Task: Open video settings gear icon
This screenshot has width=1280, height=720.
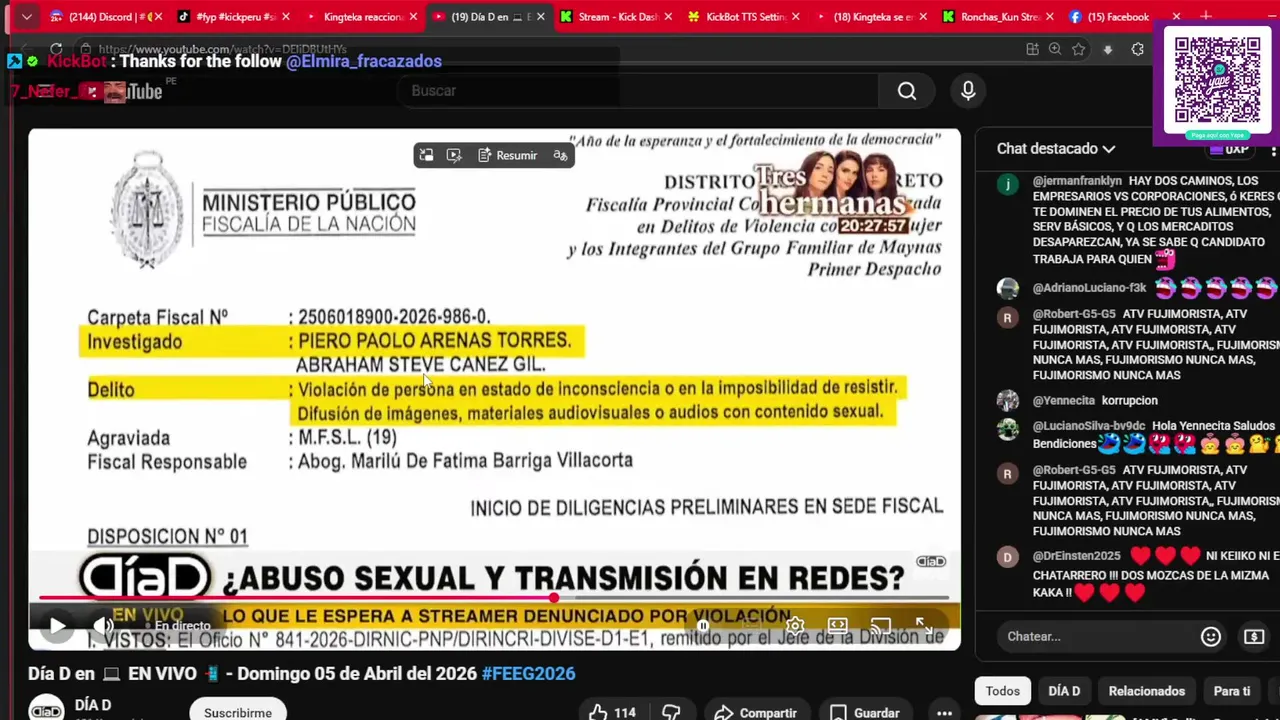Action: tap(795, 626)
